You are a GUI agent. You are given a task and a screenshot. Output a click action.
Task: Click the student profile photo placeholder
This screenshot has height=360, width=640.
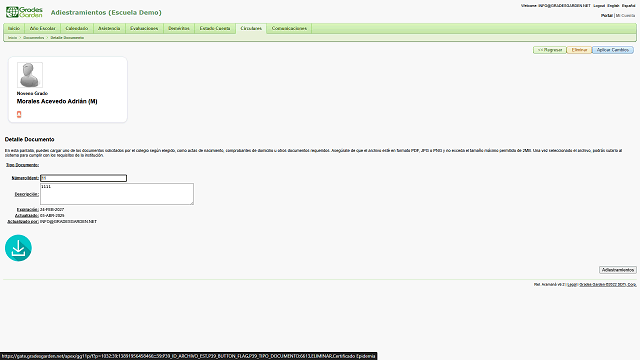click(x=29, y=75)
